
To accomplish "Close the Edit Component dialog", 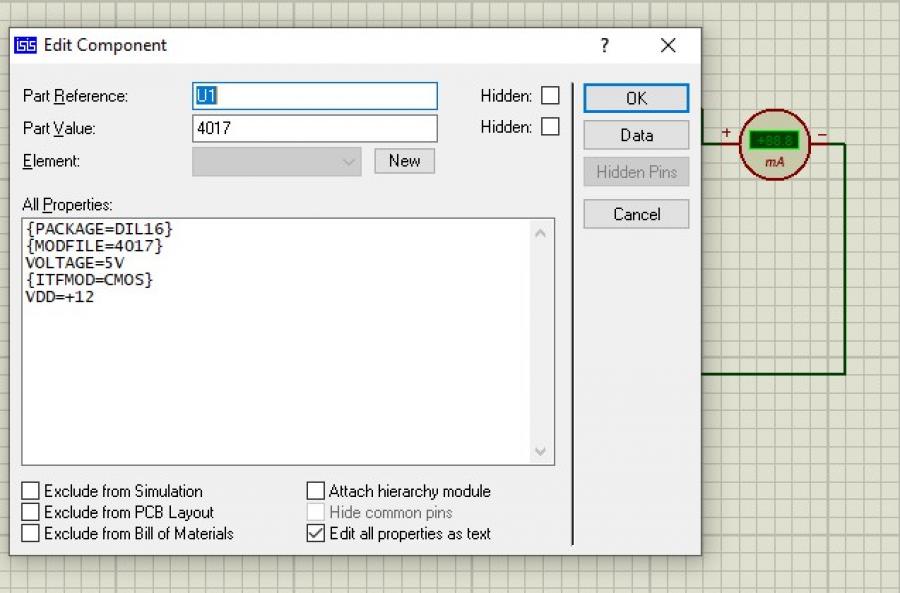I will point(668,45).
